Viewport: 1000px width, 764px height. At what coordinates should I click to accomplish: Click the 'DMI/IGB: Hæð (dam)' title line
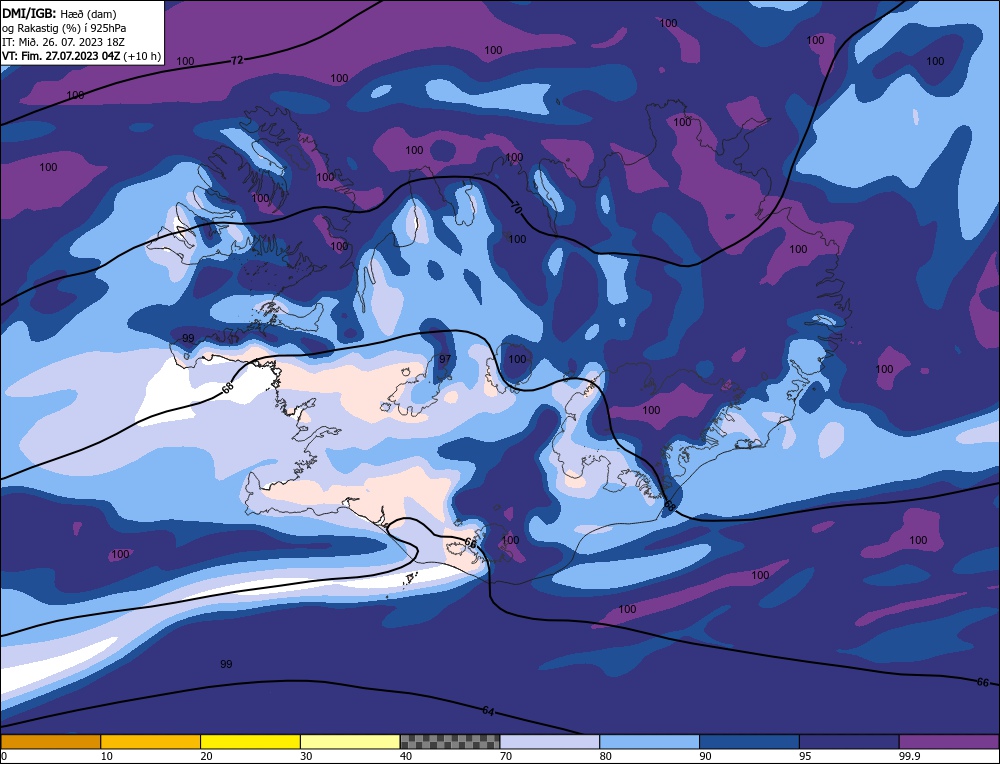(x=59, y=13)
